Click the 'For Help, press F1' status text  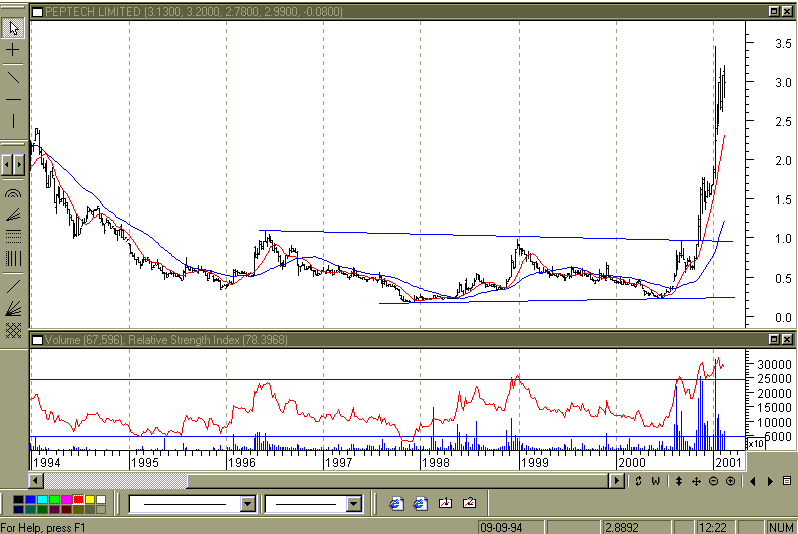[43, 527]
